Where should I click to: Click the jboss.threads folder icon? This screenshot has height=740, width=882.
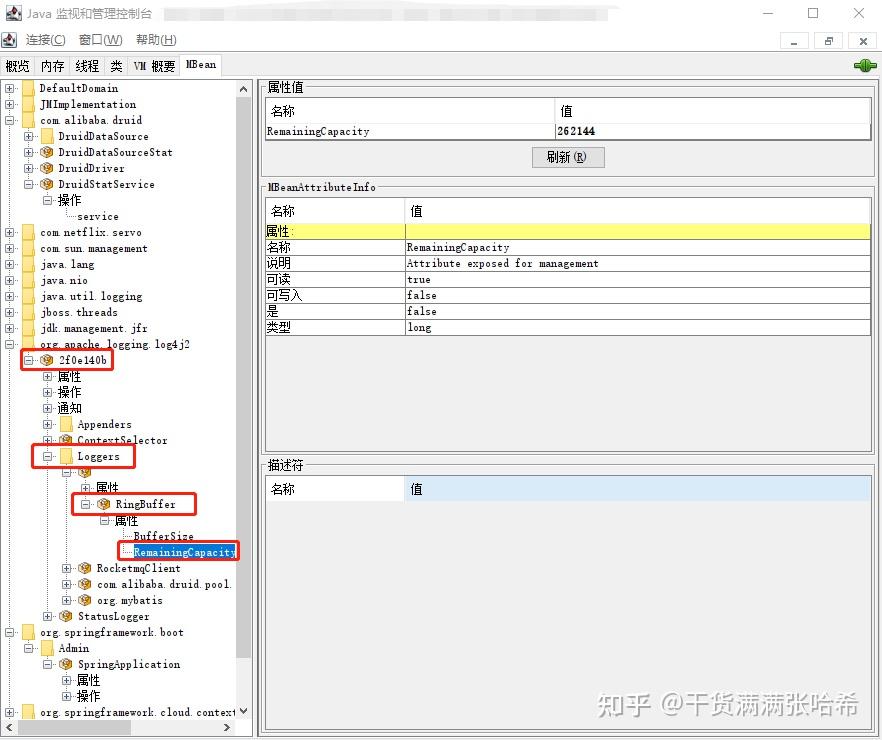coord(28,312)
